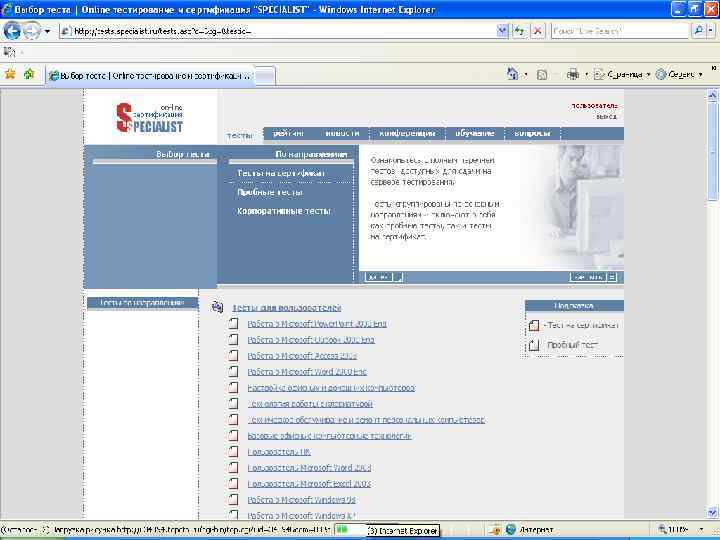Viewport: 720px width, 540px height.
Task: Click Add to Favorites icon
Action: 29,74
